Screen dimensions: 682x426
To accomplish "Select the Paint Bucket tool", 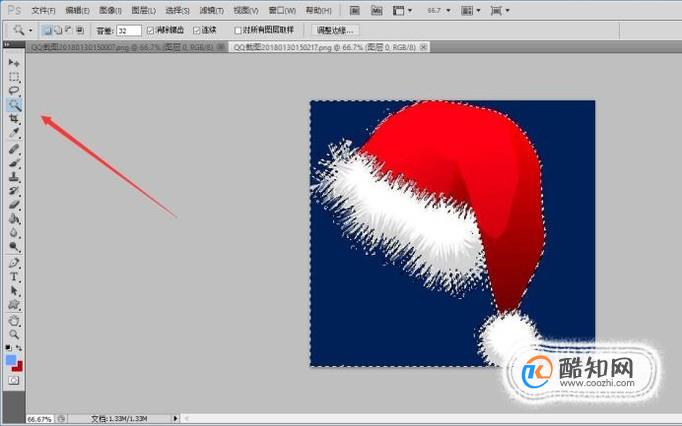I will point(14,218).
